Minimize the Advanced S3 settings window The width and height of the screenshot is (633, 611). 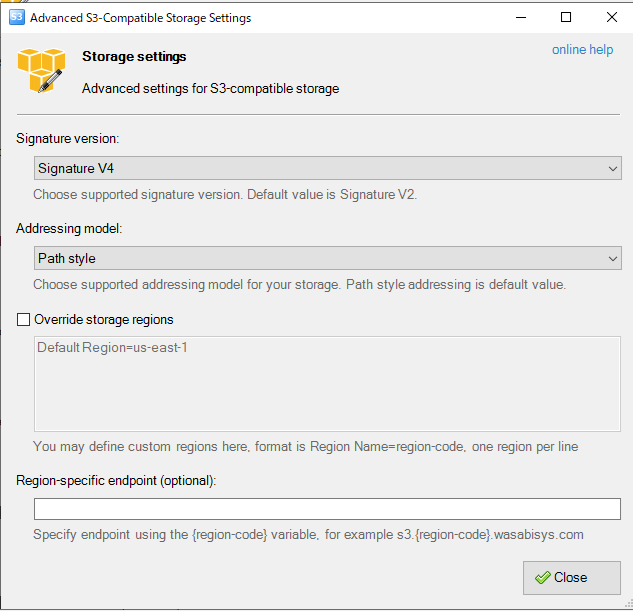click(521, 17)
